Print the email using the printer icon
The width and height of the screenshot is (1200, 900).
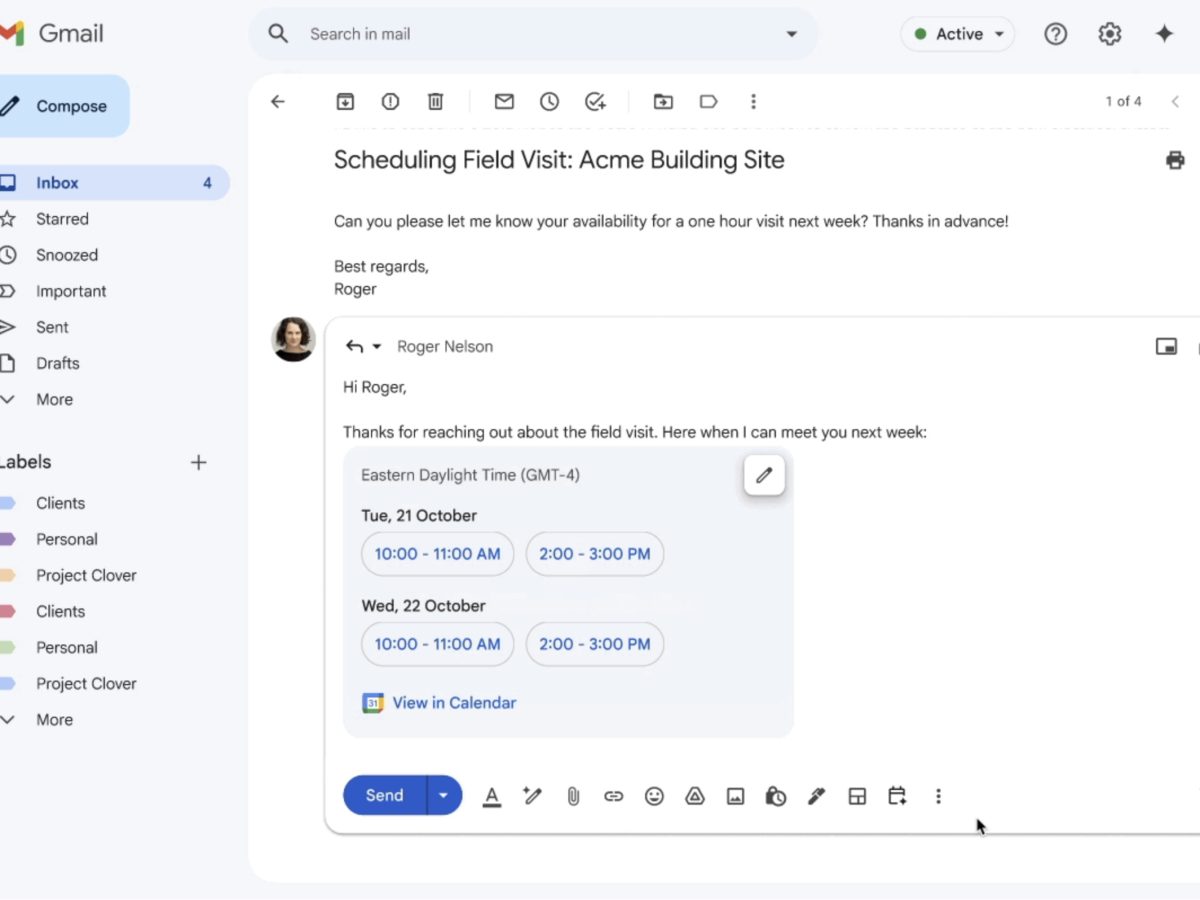coord(1175,160)
